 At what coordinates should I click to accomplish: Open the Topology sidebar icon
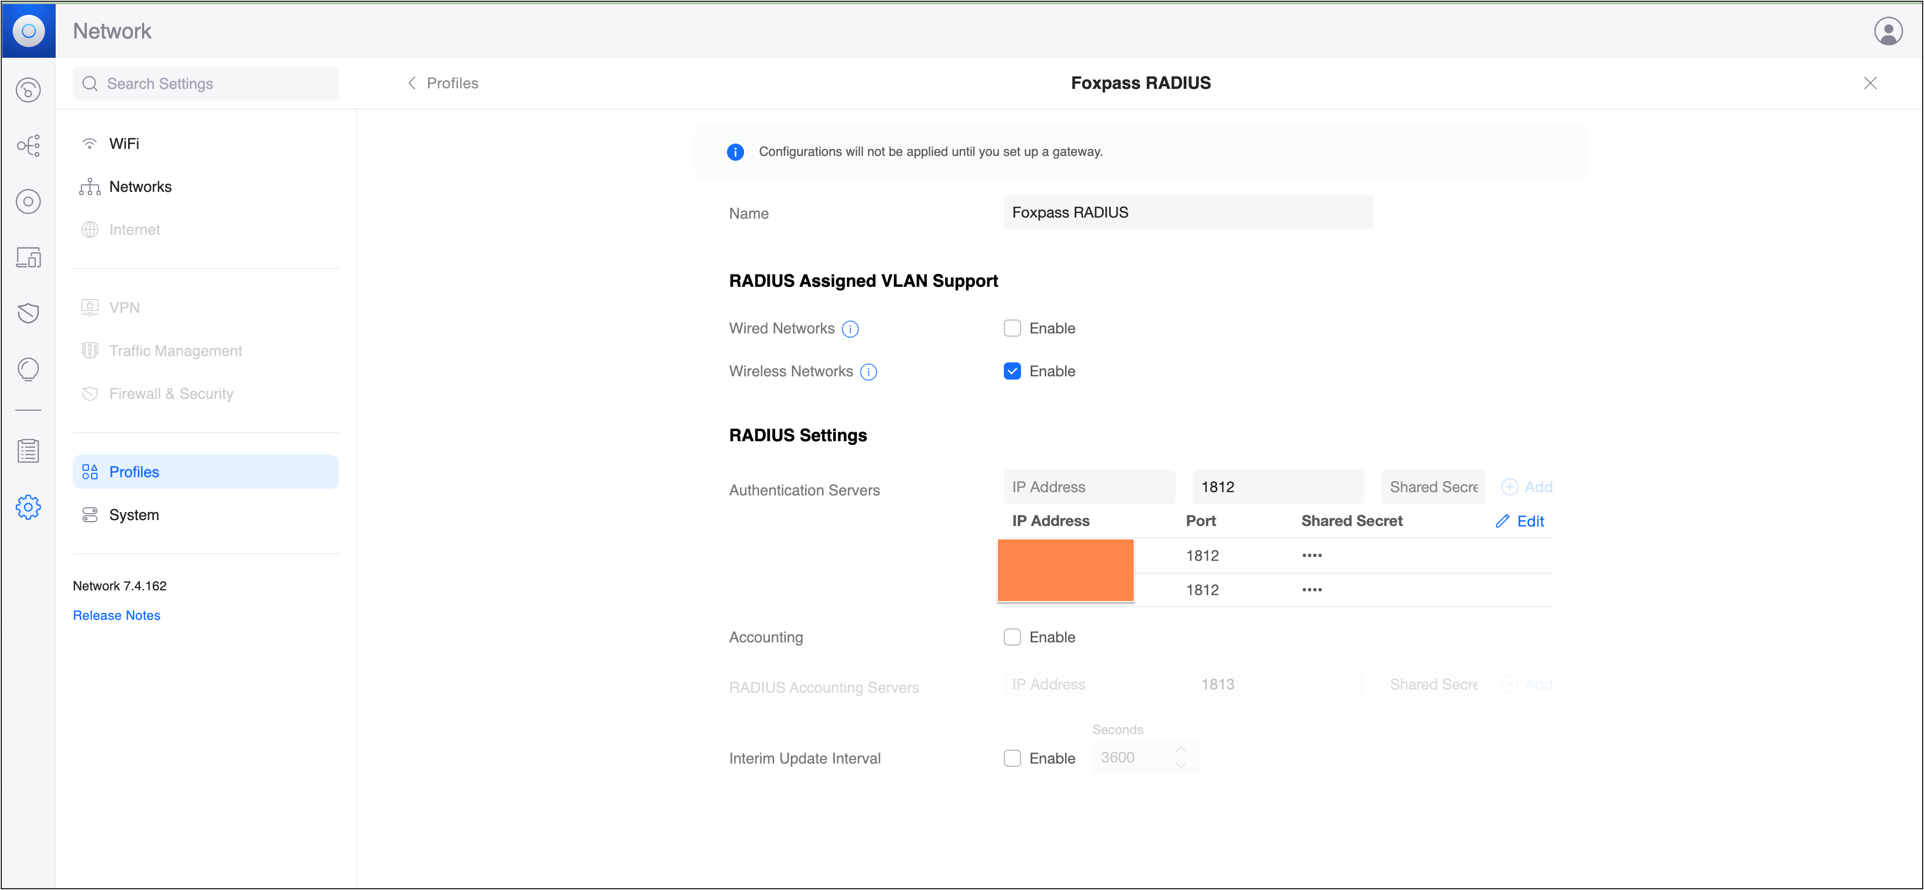pyautogui.click(x=28, y=146)
